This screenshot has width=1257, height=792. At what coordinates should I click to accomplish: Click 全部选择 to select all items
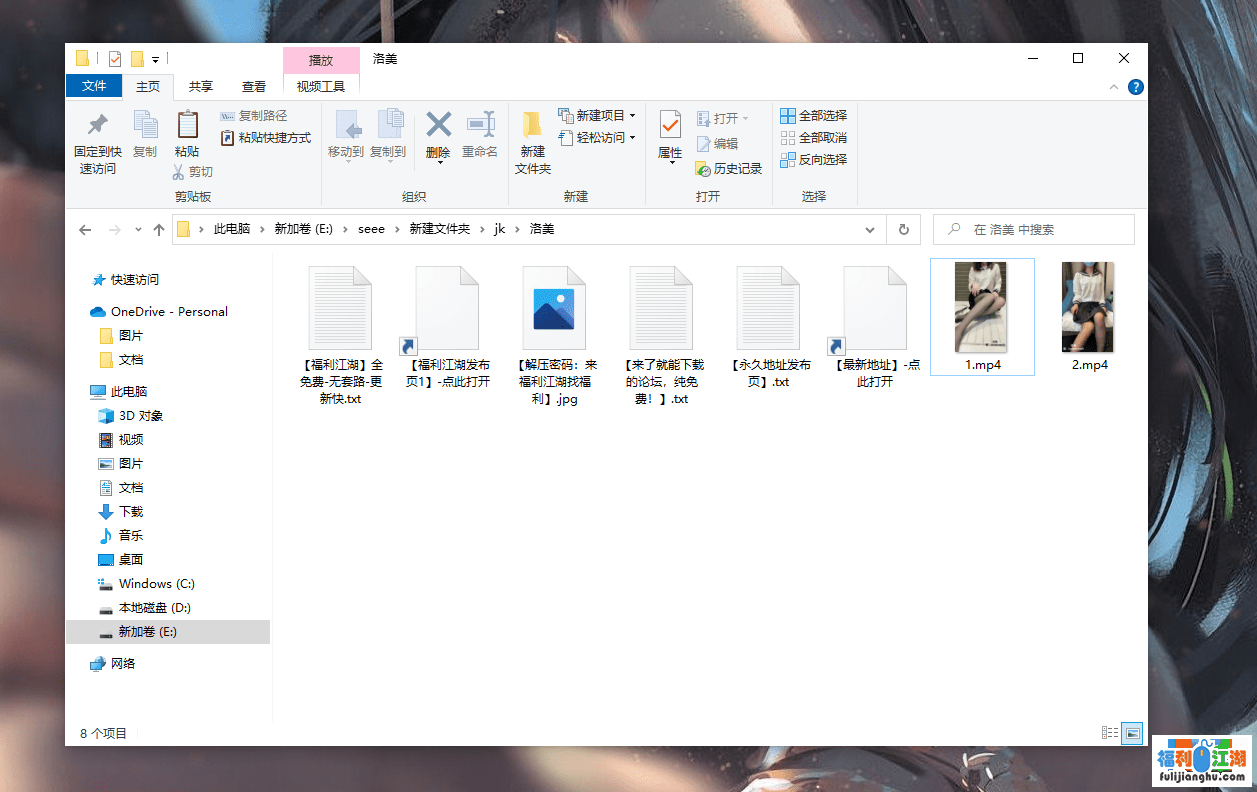[814, 114]
